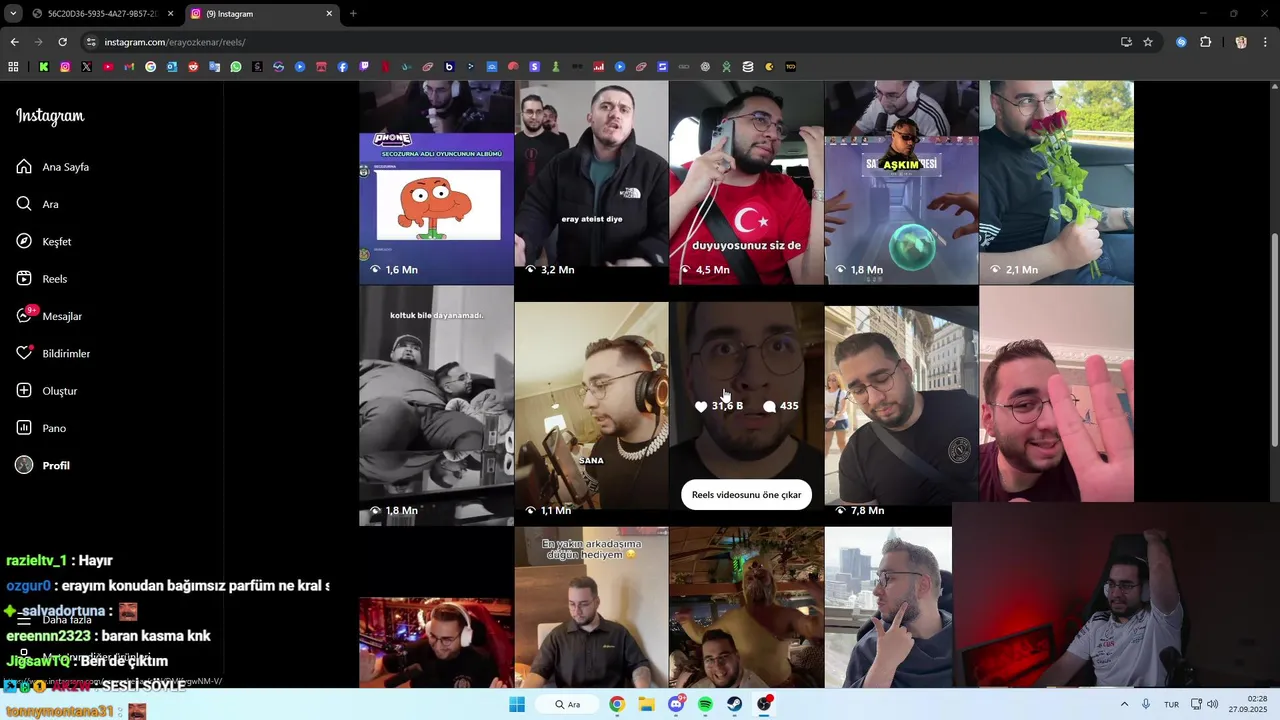This screenshot has height=720, width=1280.
Task: Open the 'AŞKIM' reel with 1,8 Mn views
Action: 901,183
